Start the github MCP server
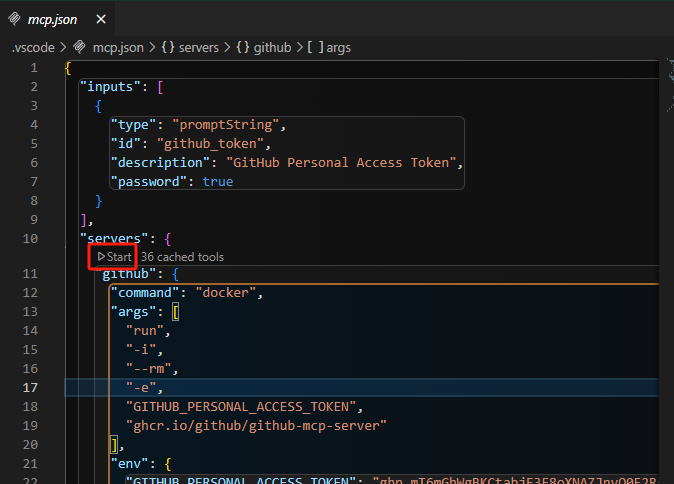Viewport: 674px width, 484px height. point(114,257)
